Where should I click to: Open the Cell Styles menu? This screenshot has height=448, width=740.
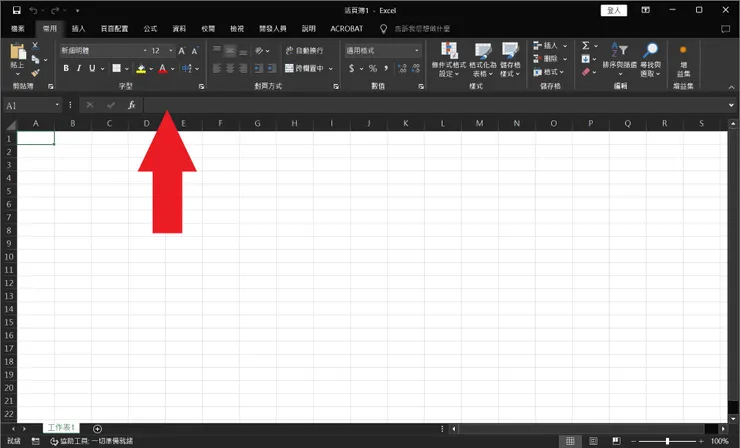pyautogui.click(x=510, y=59)
